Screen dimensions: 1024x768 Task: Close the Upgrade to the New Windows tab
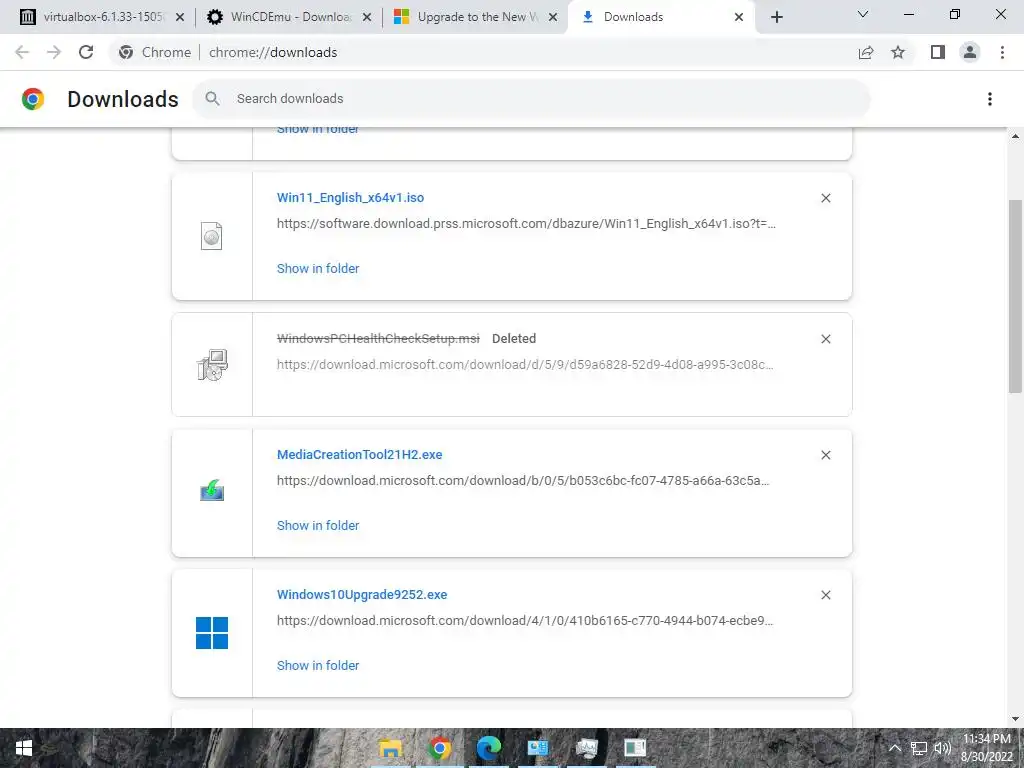tap(553, 17)
